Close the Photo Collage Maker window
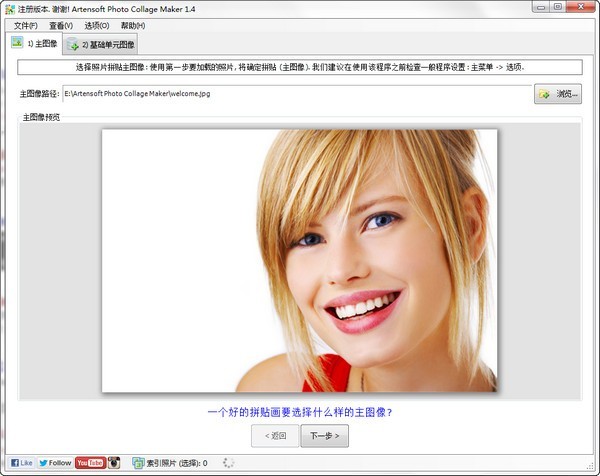The width and height of the screenshot is (600, 476). pyautogui.click(x=580, y=7)
